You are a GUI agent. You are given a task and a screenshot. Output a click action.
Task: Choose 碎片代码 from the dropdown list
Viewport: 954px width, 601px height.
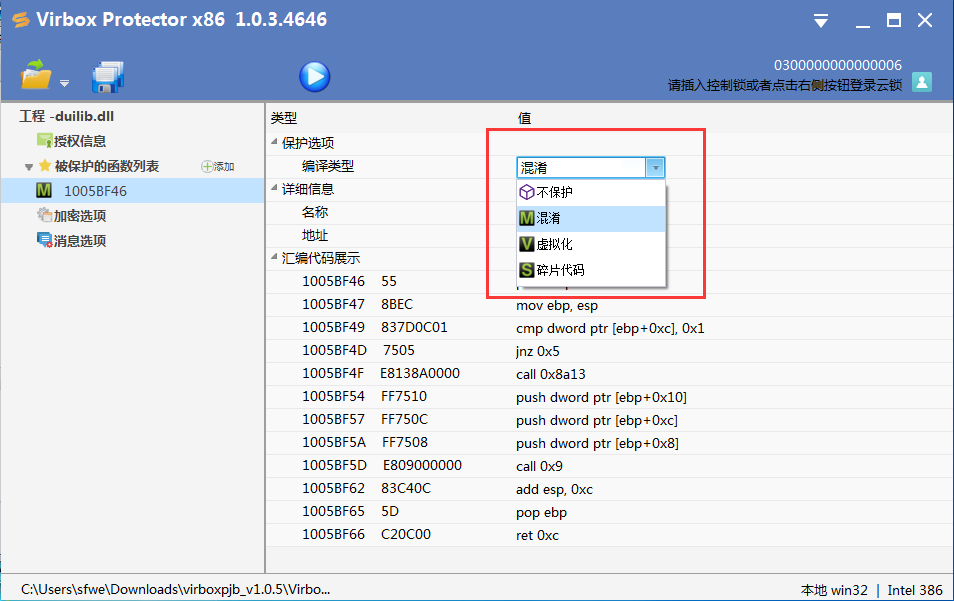(x=591, y=270)
